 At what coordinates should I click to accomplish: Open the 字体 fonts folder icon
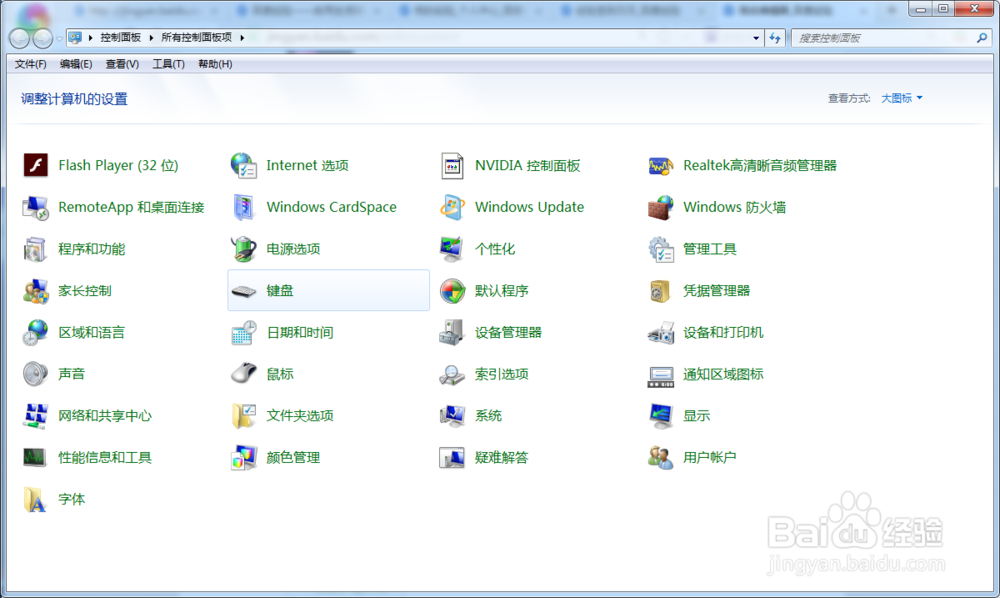[34, 499]
